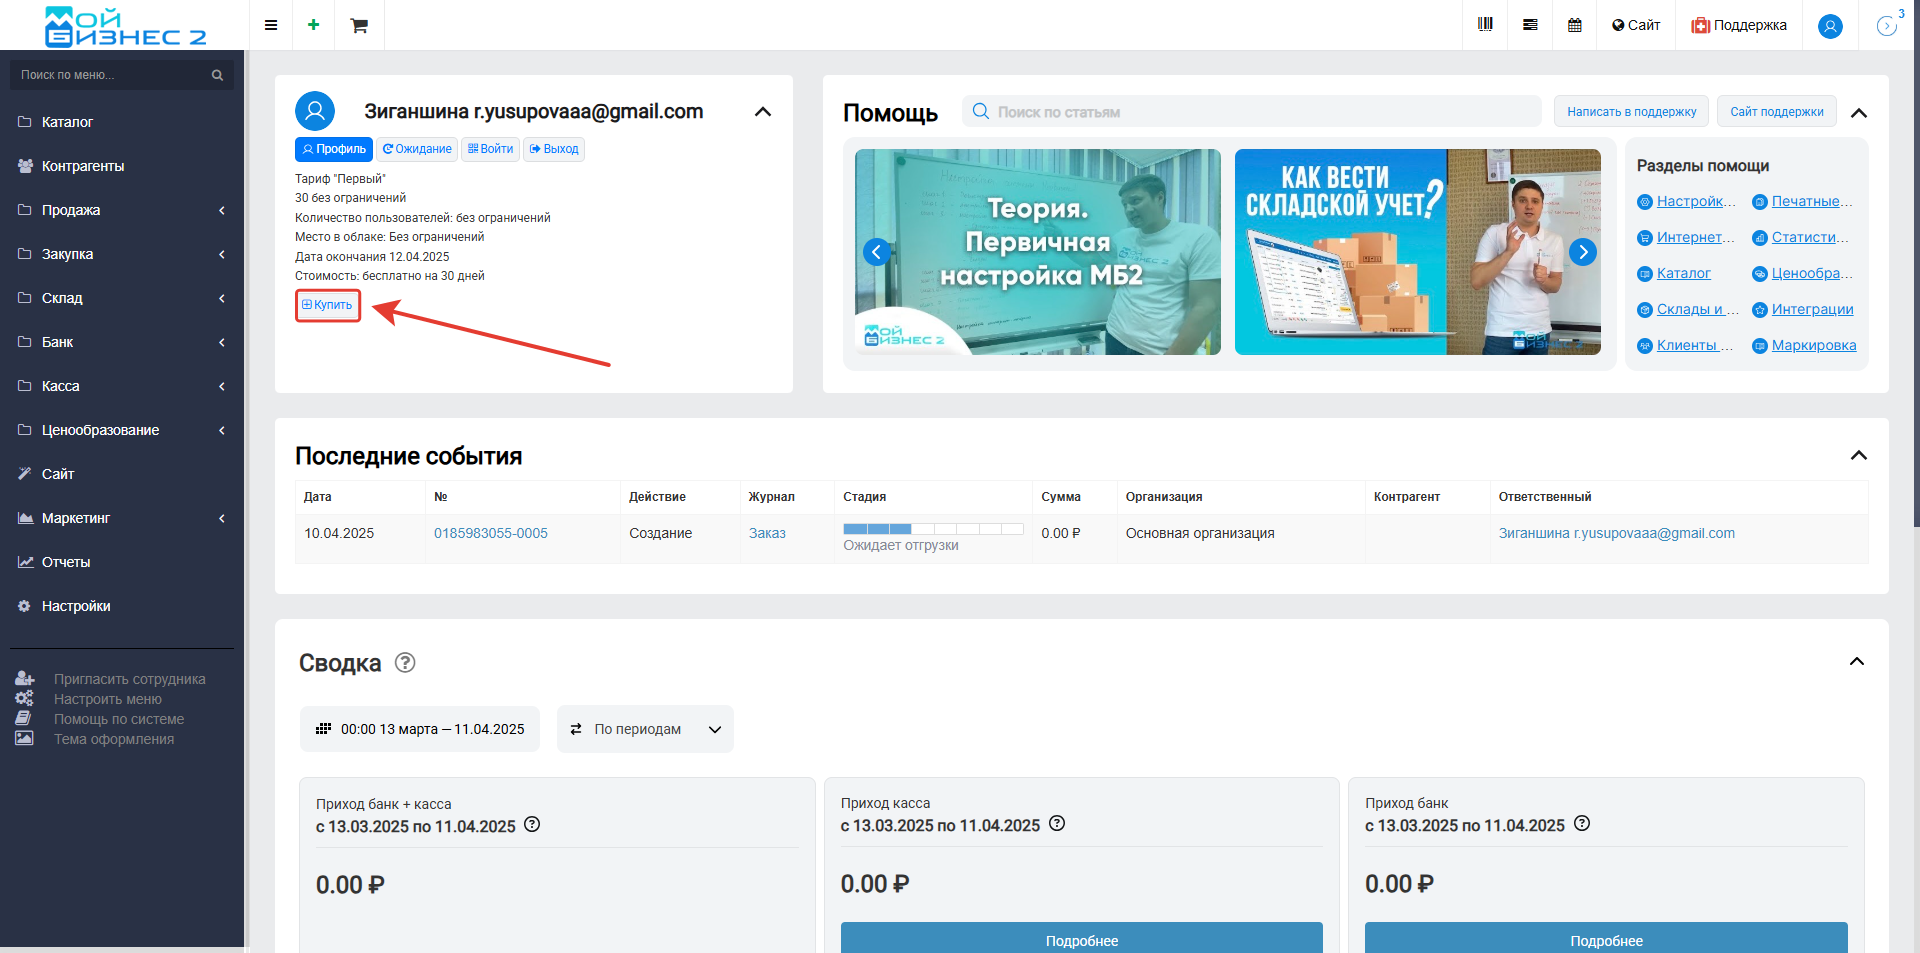
Task: Click Помощь по системе link
Action: tap(119, 719)
